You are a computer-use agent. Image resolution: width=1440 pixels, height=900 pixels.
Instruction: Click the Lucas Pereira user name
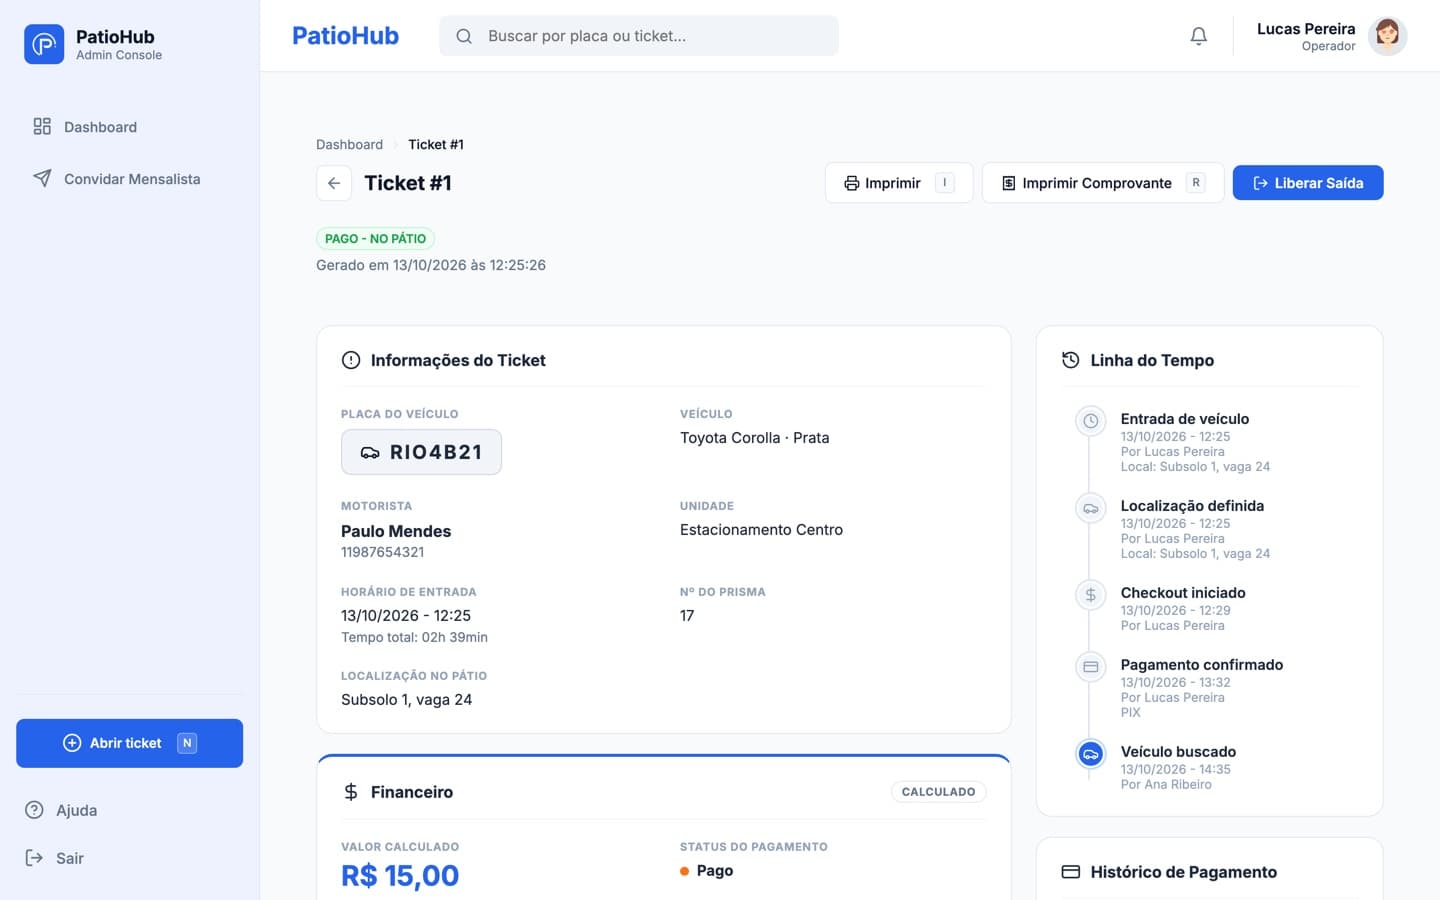(x=1306, y=29)
